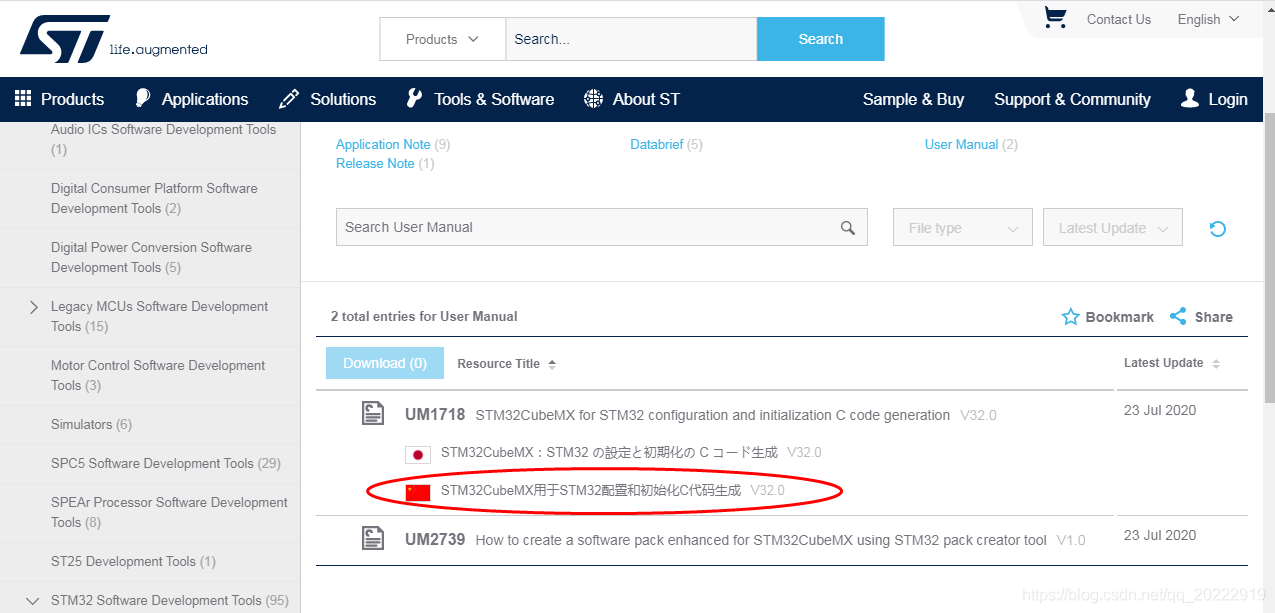Click the UM2739 document icon
This screenshot has width=1275, height=613.
[373, 539]
